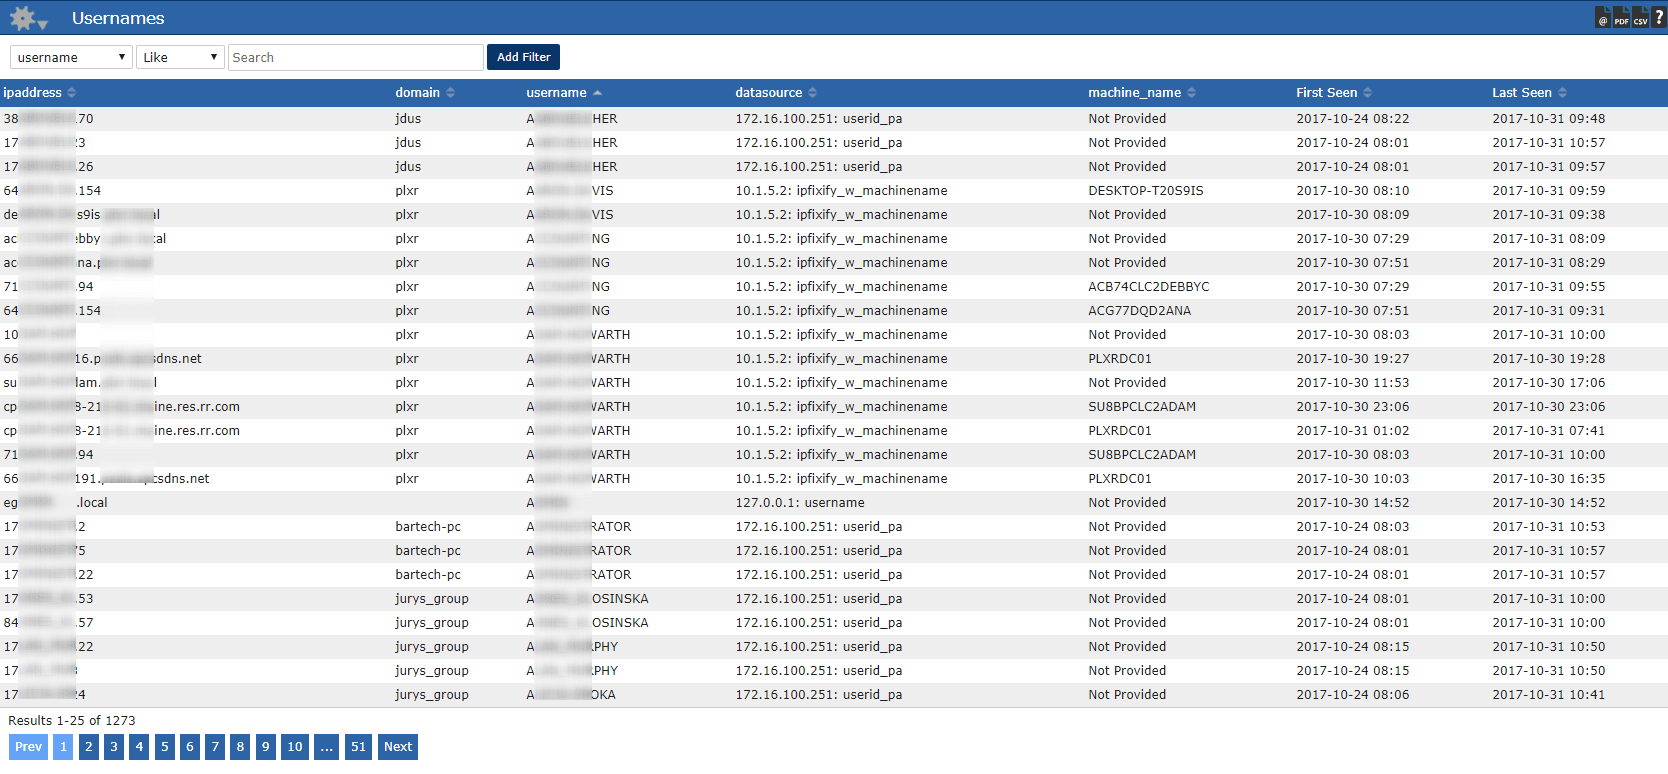This screenshot has height=774, width=1668.
Task: Click the ipaddress column header
Action: click(32, 93)
